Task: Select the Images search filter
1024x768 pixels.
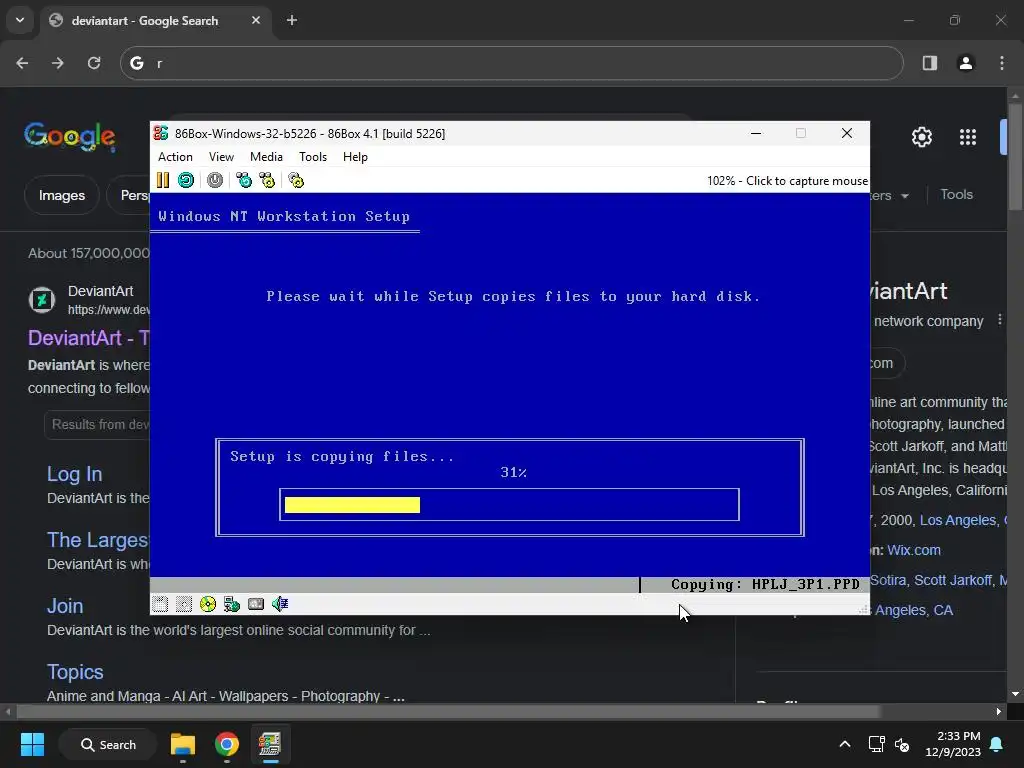Action: pyautogui.click(x=61, y=195)
